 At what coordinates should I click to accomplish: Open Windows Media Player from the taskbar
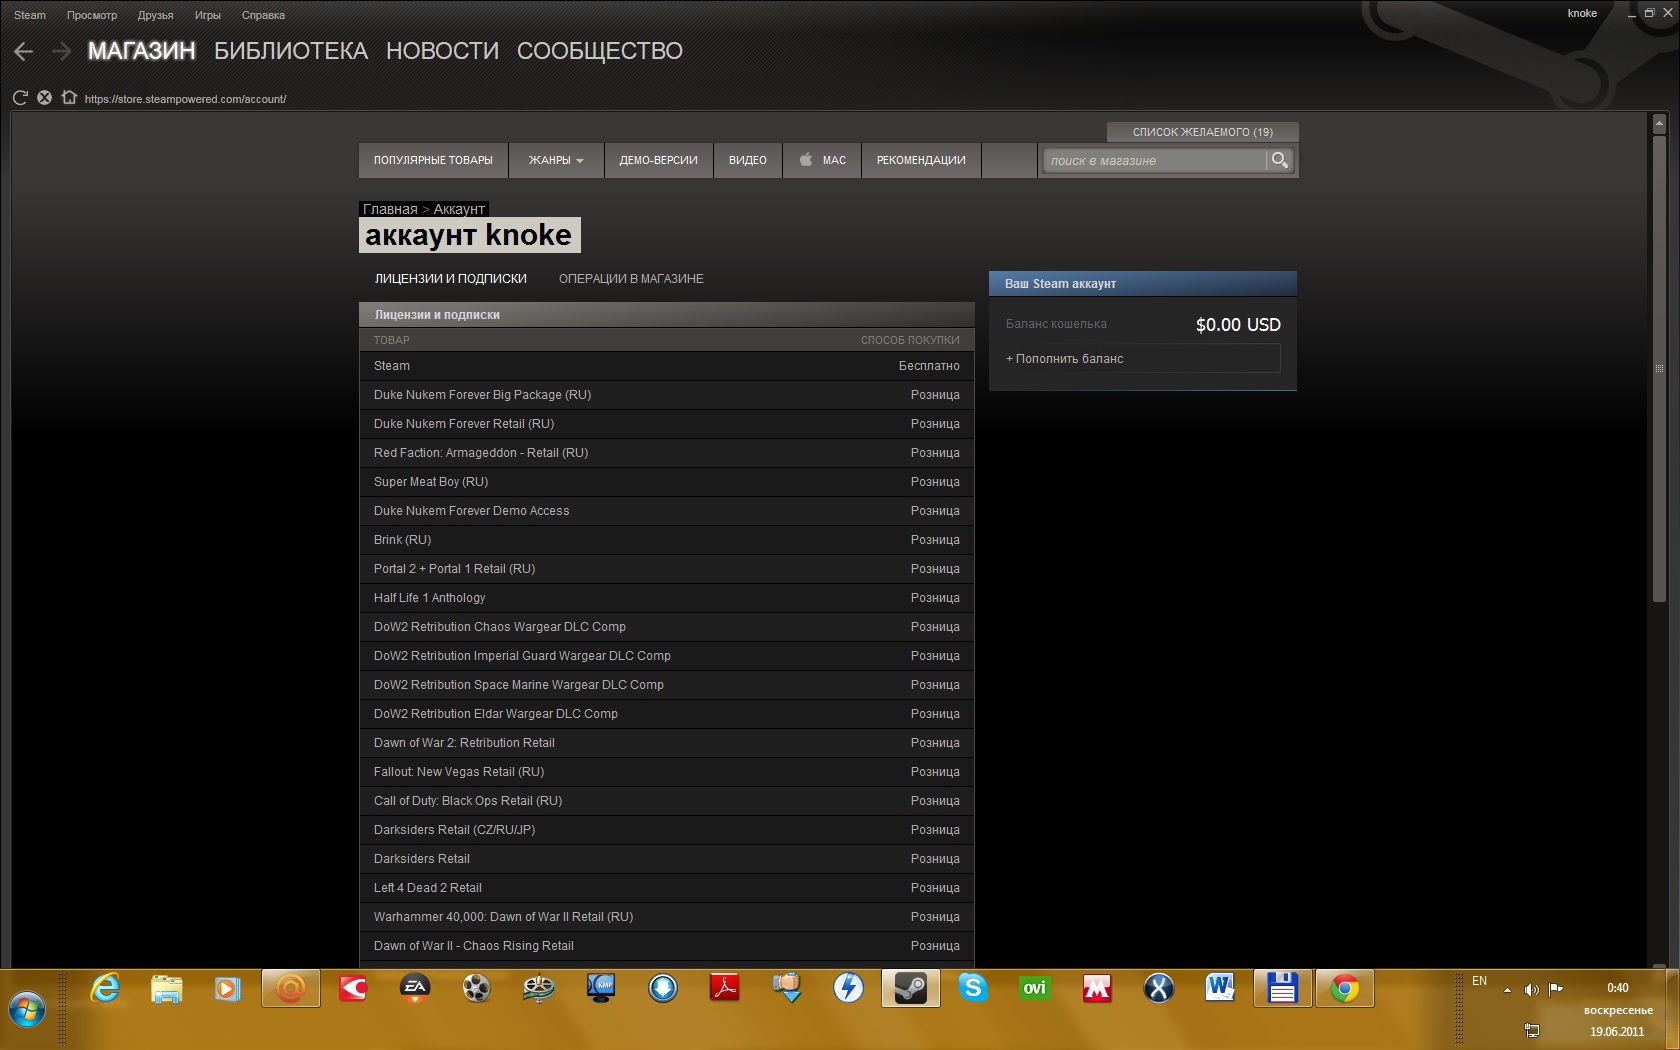[228, 989]
